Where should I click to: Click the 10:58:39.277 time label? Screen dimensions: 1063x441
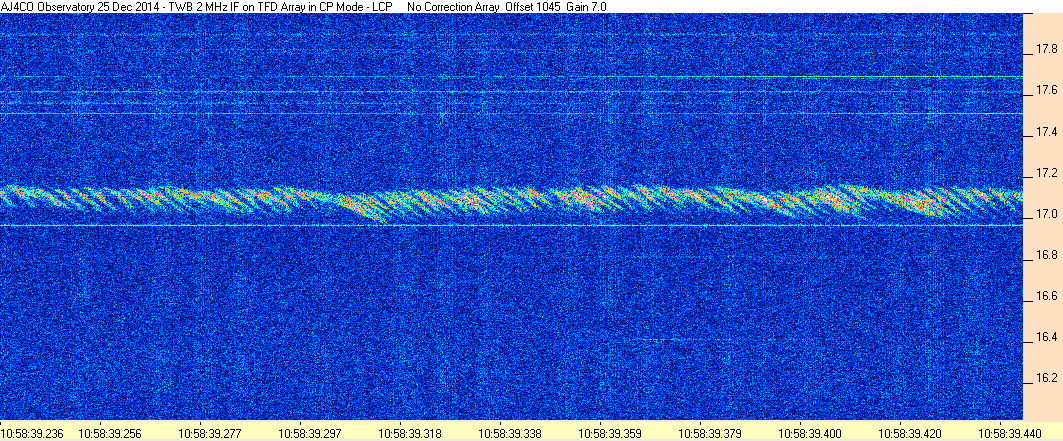209,432
